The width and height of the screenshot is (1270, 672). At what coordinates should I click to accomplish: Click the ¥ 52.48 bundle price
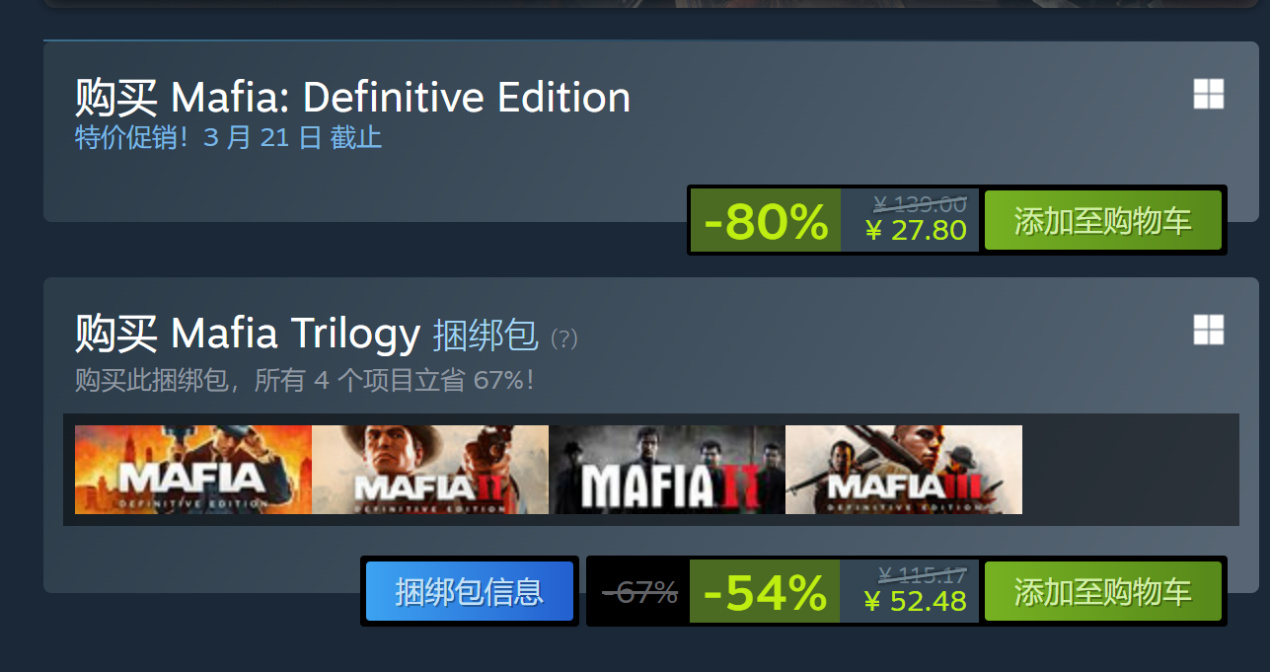pos(916,601)
